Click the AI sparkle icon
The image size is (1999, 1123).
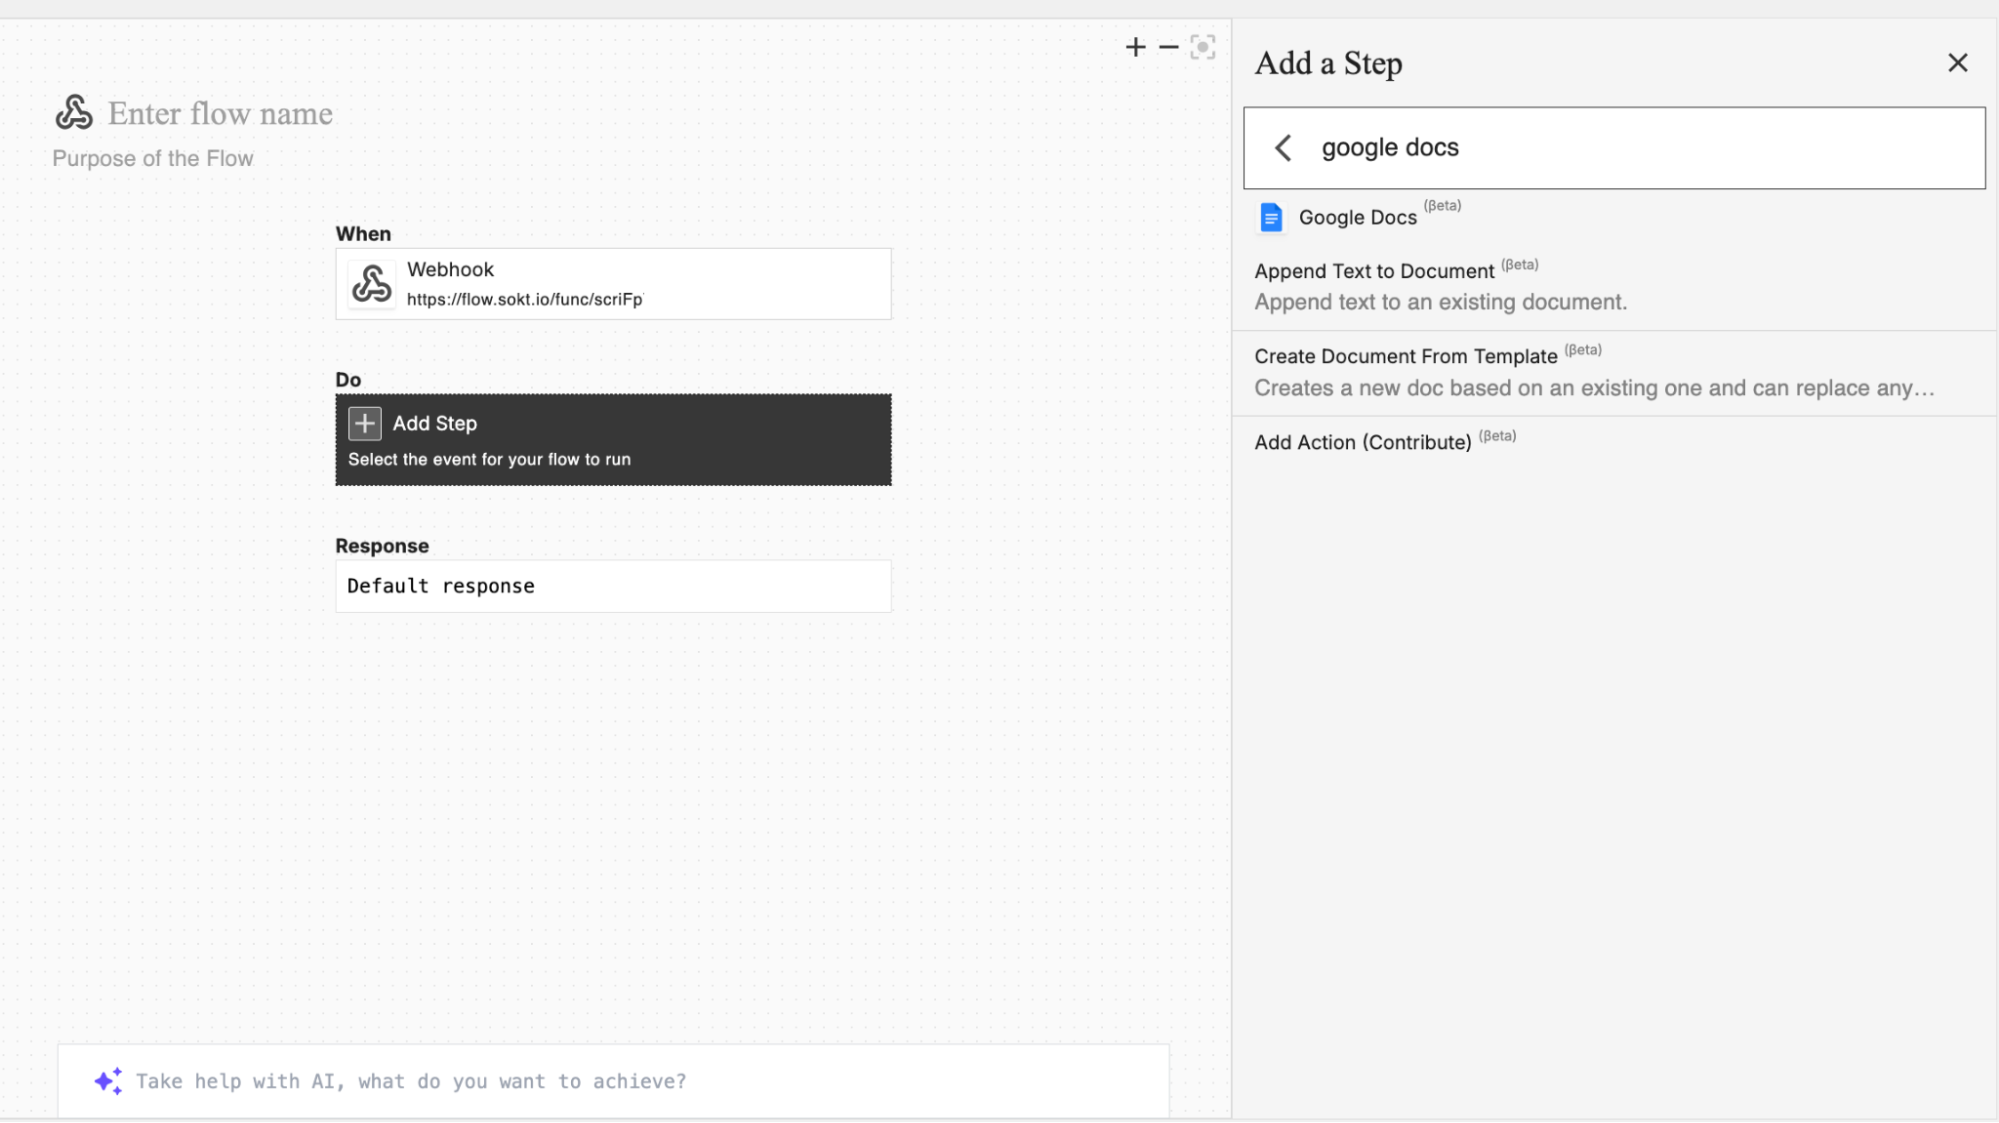[x=108, y=1081]
